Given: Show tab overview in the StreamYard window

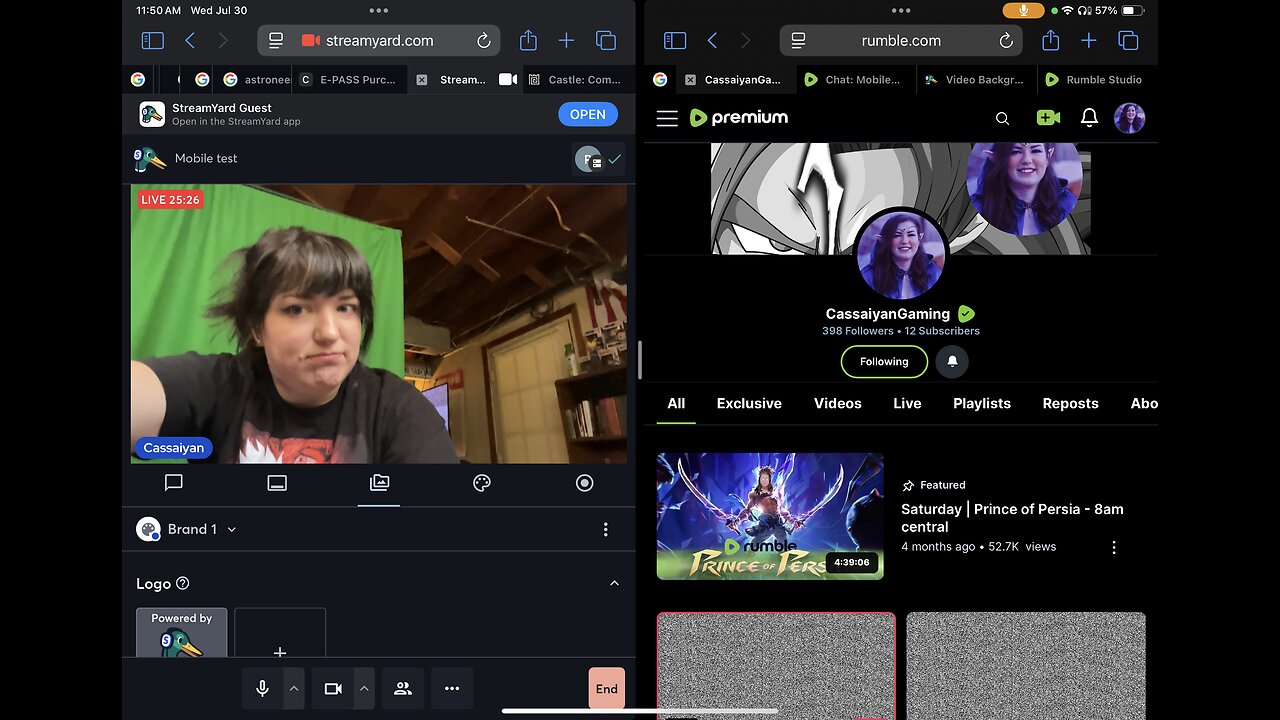Looking at the screenshot, I should [x=605, y=41].
